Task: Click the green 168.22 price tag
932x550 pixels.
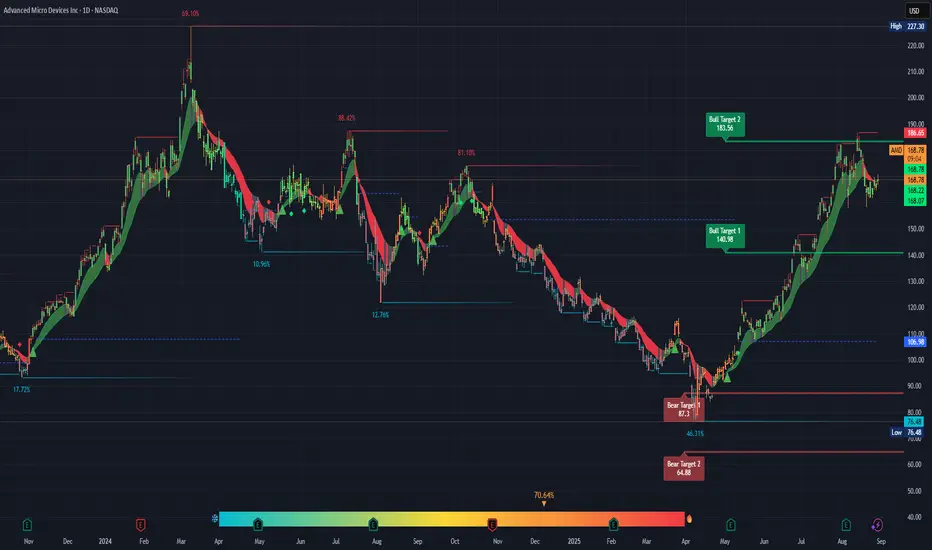Action: 915,191
